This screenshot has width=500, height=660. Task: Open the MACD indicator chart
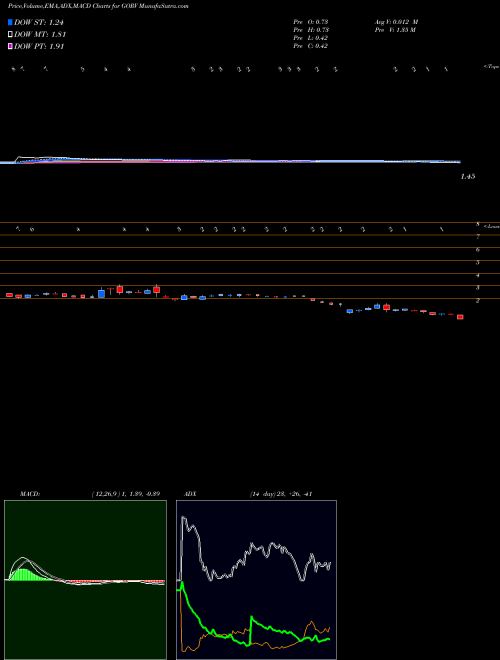85,580
